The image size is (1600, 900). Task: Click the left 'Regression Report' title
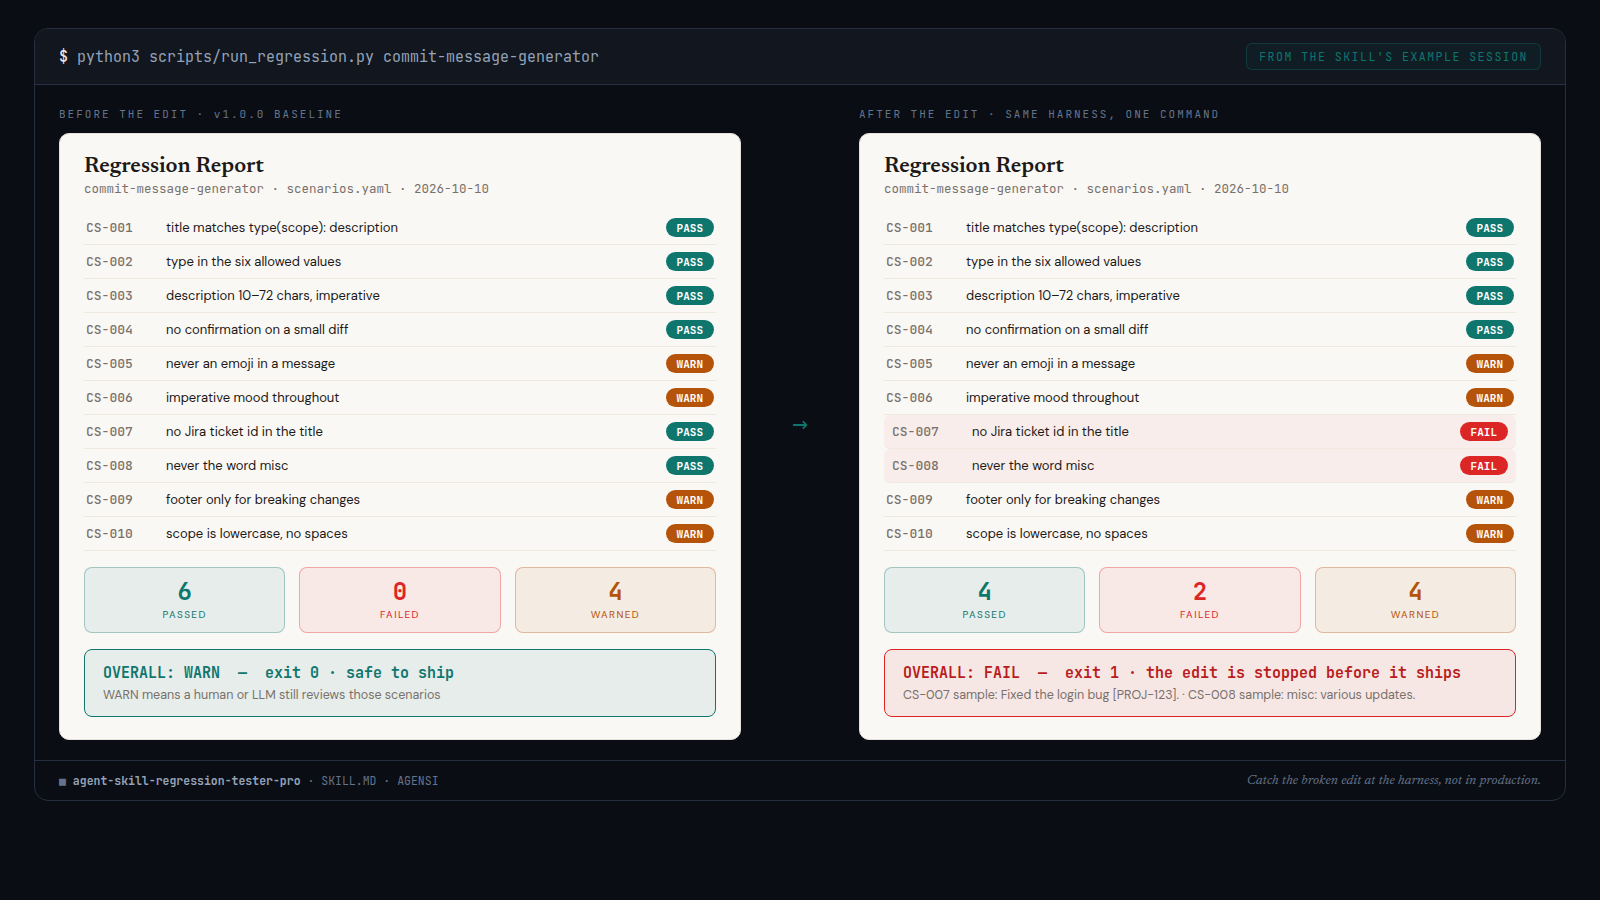(x=174, y=165)
